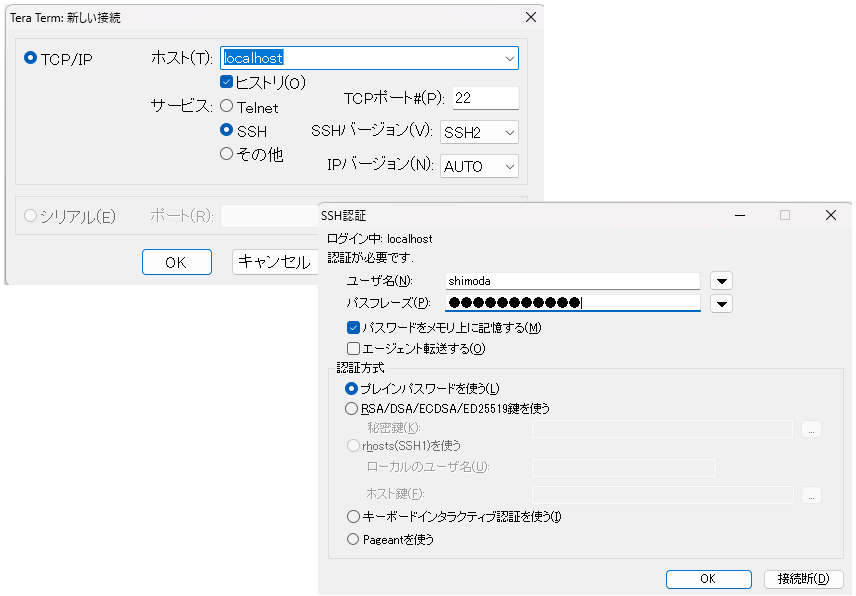Uncheck パスワードをメモリ上に記憶する checkbox
856x596 pixels.
point(353,327)
